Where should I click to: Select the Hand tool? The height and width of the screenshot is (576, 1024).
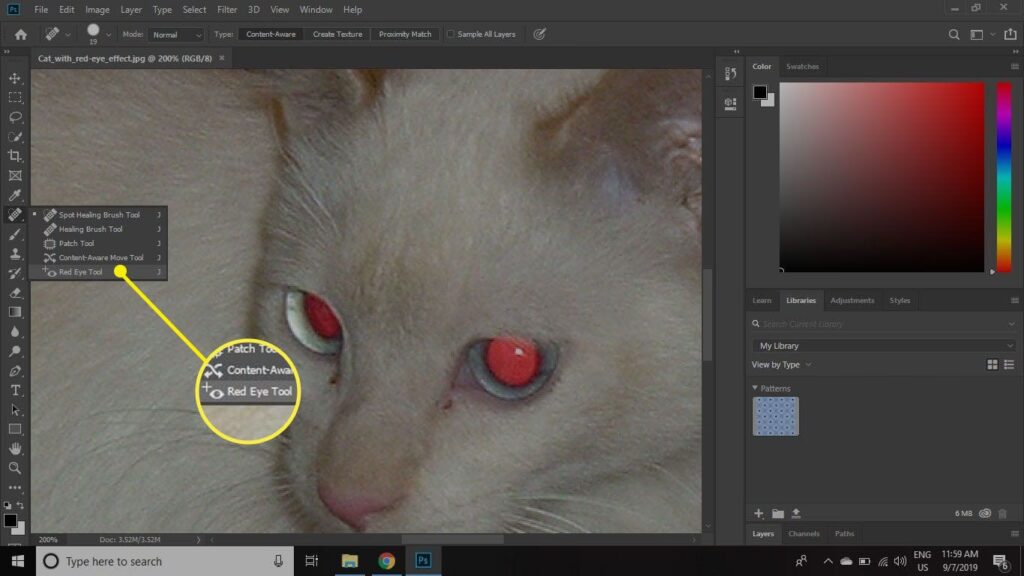[x=15, y=448]
